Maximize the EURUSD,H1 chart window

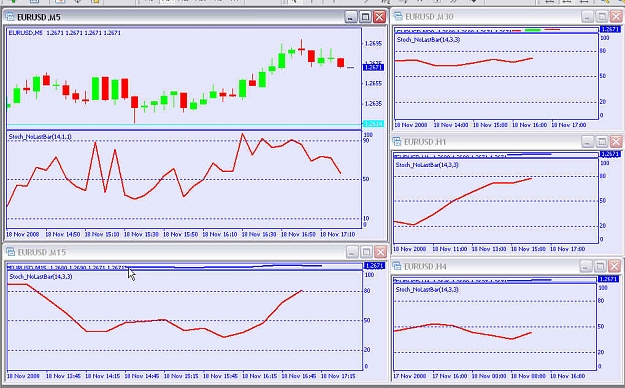point(601,142)
